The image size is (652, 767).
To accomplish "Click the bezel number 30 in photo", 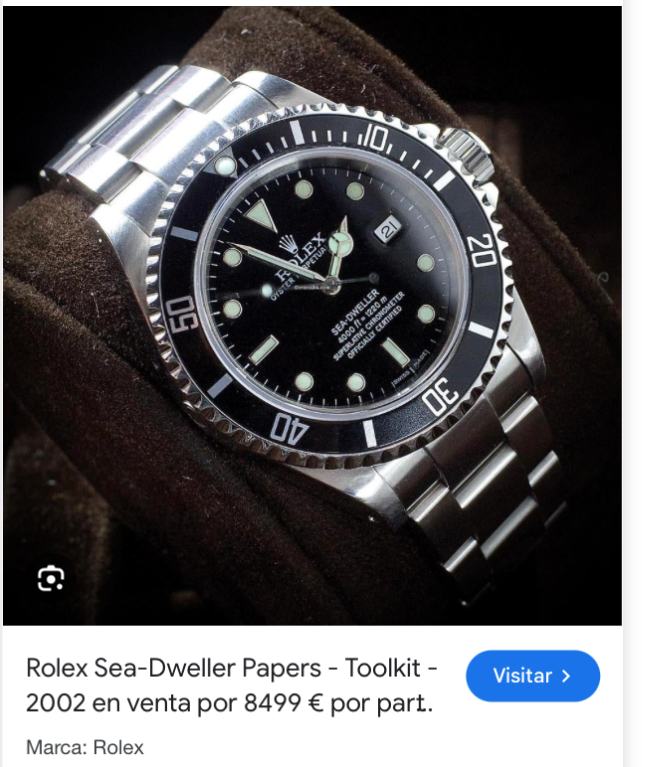I will 441,395.
